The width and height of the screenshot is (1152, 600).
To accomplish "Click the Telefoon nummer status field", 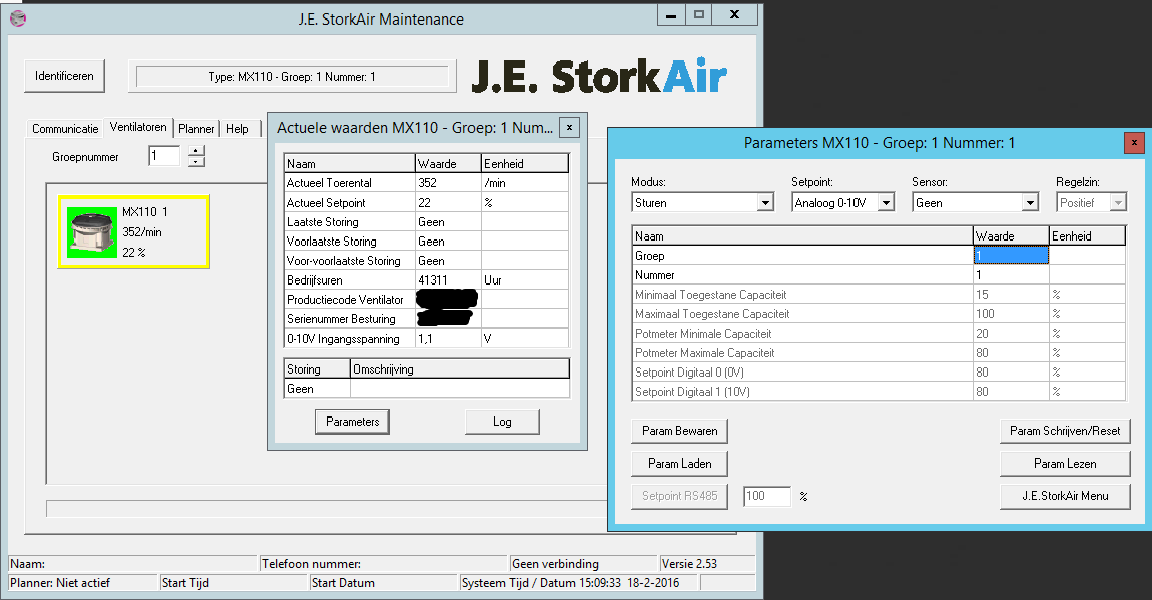I will [384, 564].
